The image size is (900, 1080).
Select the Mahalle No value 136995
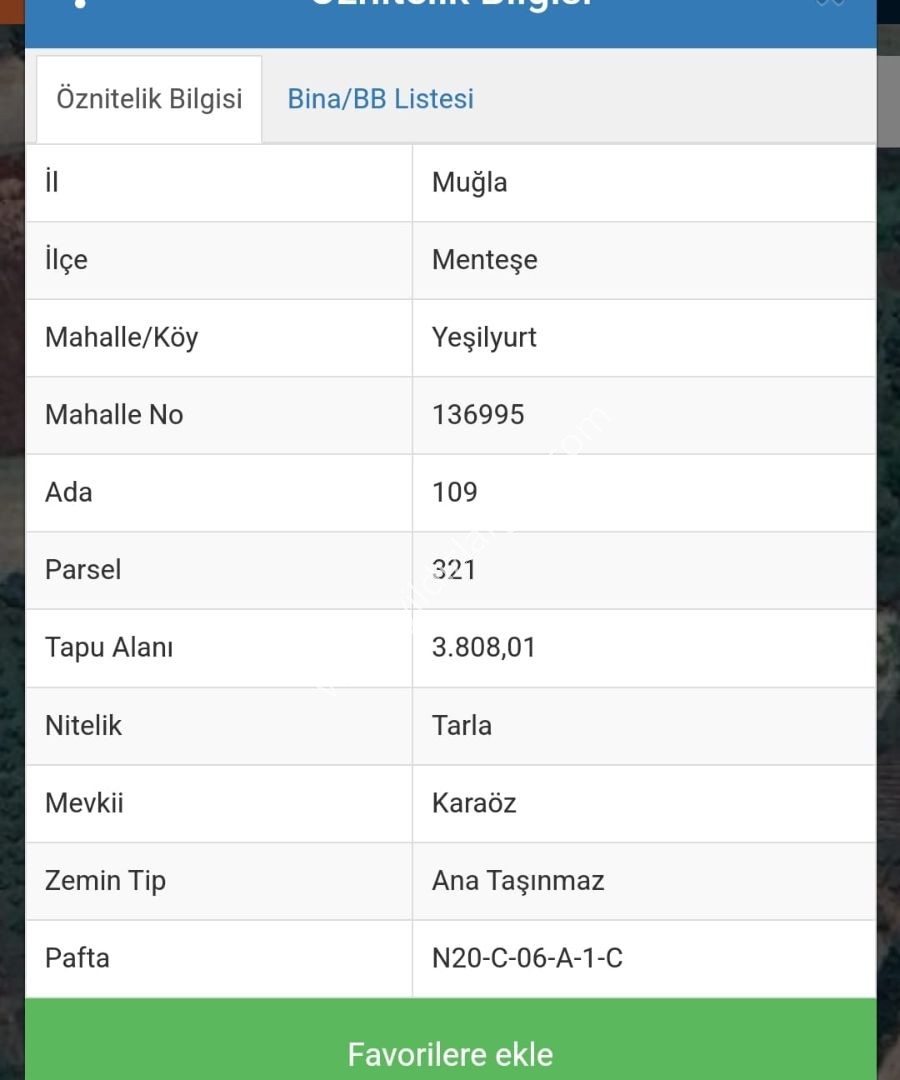478,415
